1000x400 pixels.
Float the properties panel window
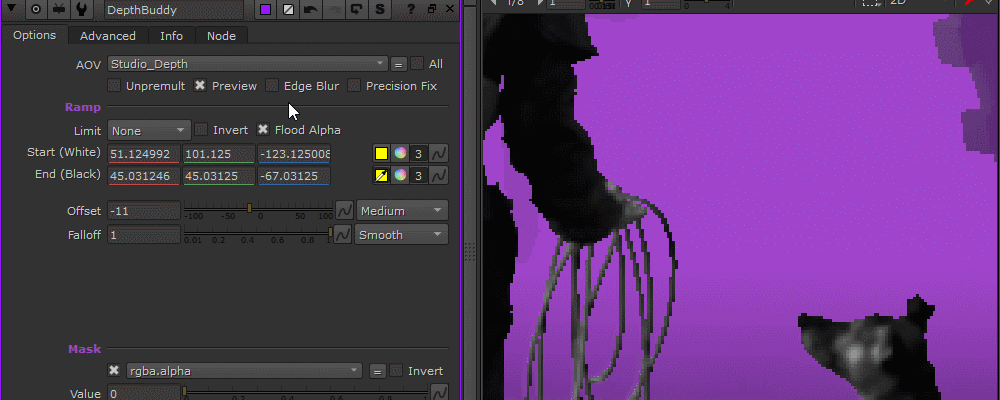click(432, 10)
